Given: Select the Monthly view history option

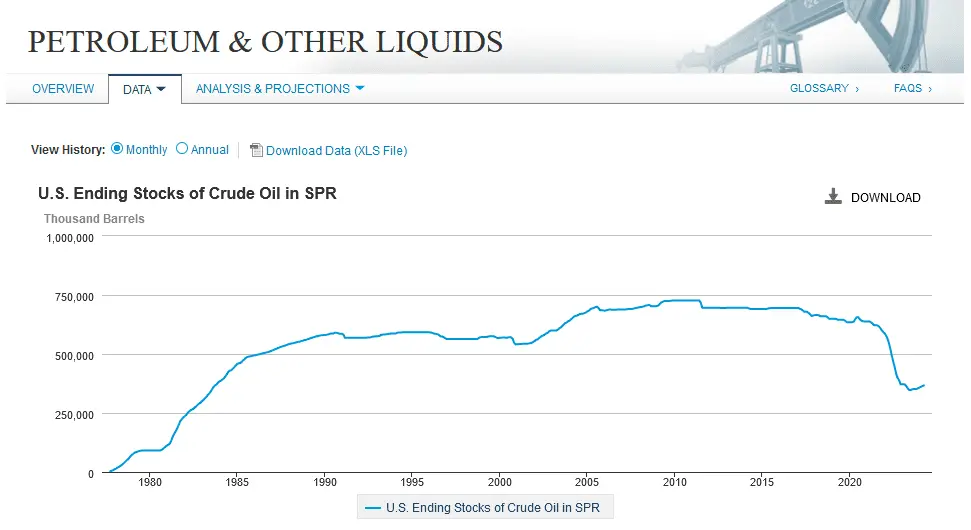Looking at the screenshot, I should coord(117,149).
